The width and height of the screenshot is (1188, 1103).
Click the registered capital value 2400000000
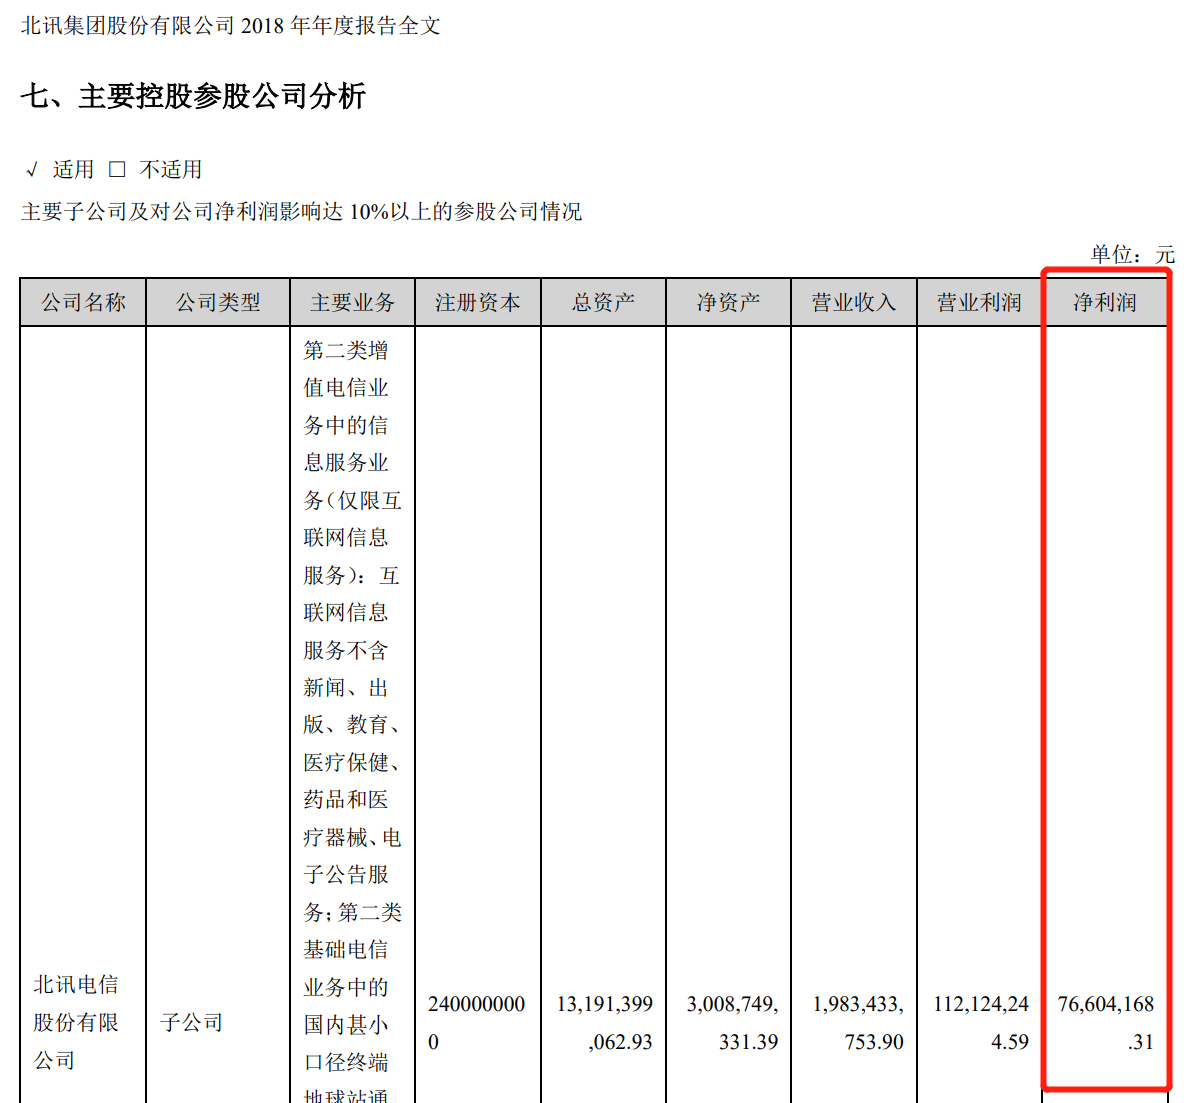tap(477, 1023)
